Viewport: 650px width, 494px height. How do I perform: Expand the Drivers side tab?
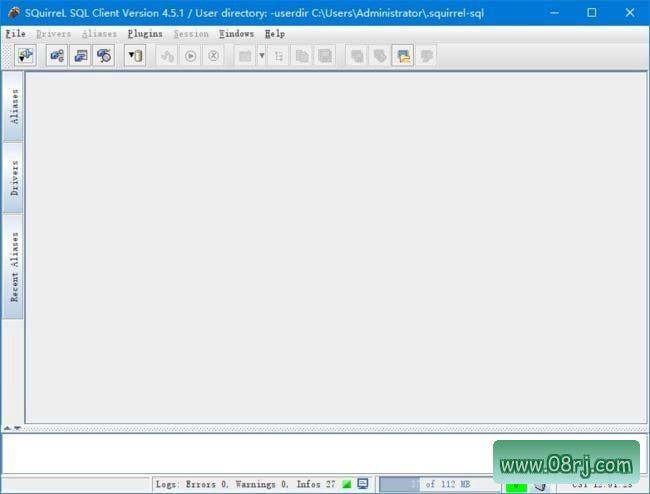click(13, 178)
